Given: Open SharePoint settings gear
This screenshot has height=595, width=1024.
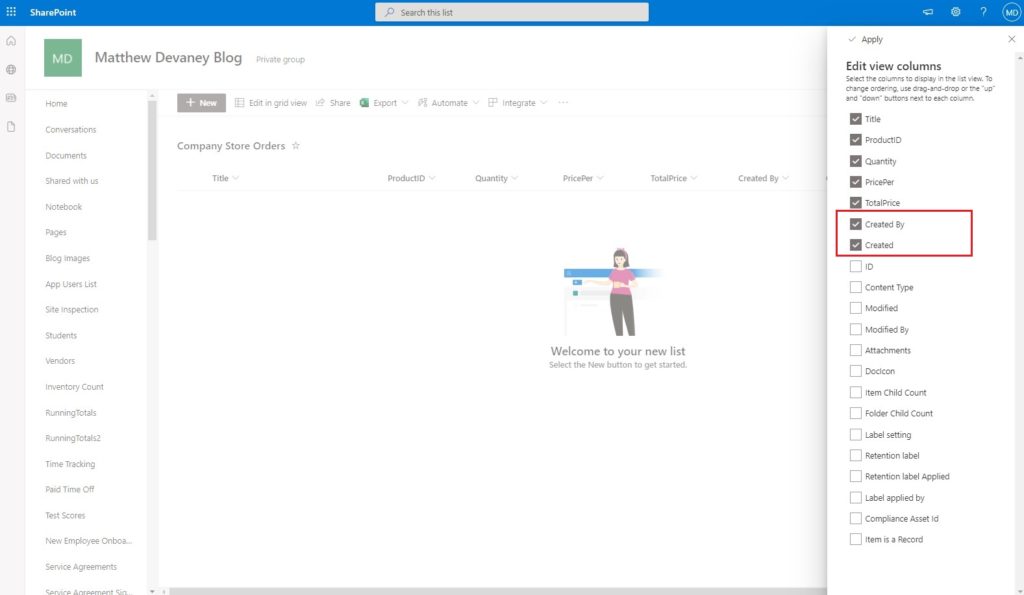Looking at the screenshot, I should coord(955,11).
